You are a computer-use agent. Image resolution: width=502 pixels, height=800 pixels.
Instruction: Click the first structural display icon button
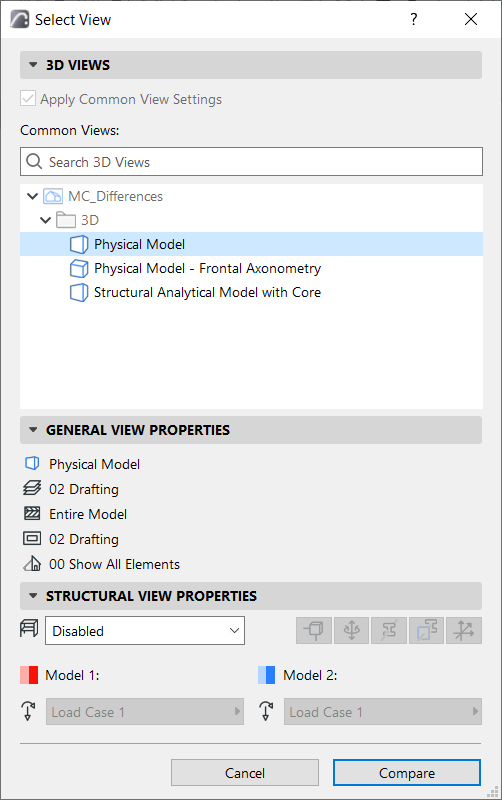pos(314,631)
